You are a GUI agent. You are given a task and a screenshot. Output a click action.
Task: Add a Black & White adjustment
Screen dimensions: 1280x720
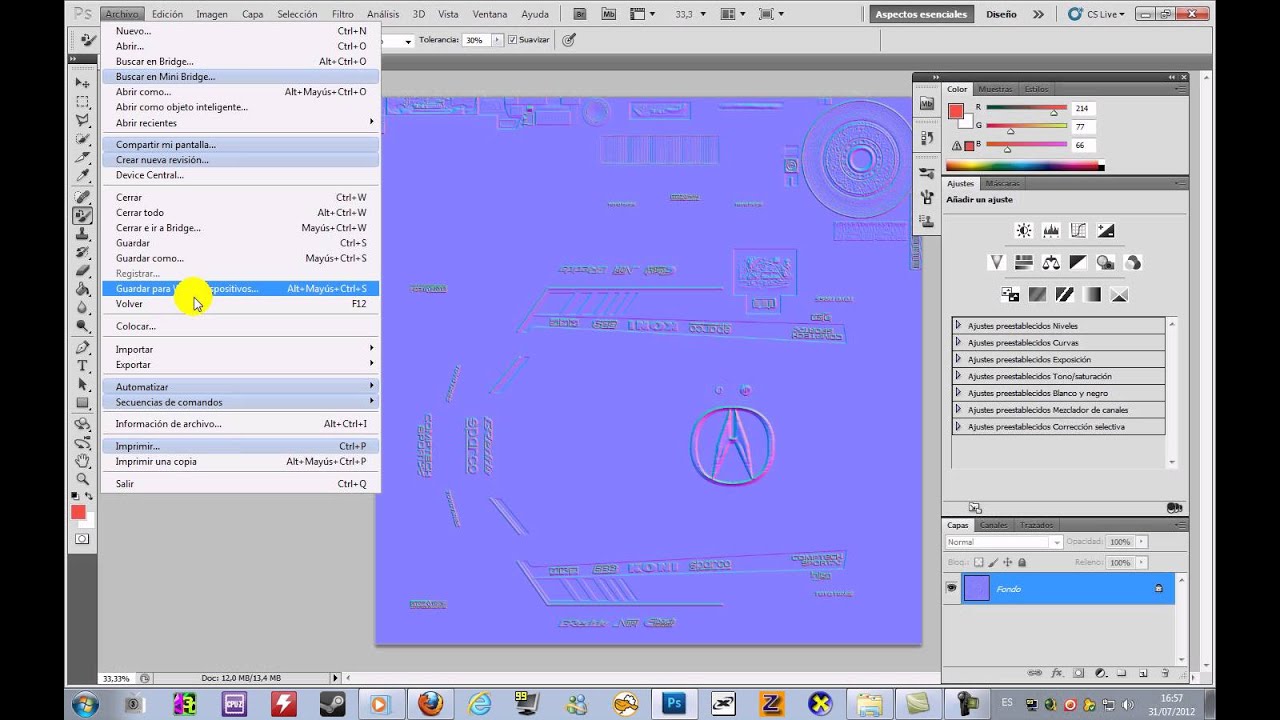click(1078, 262)
